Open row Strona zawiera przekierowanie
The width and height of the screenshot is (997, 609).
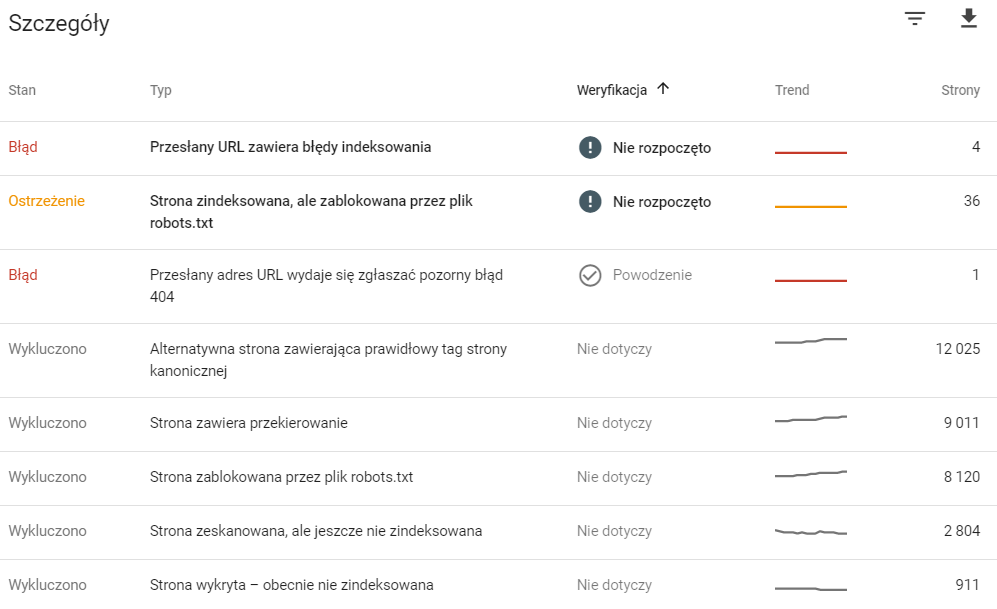click(x=498, y=424)
